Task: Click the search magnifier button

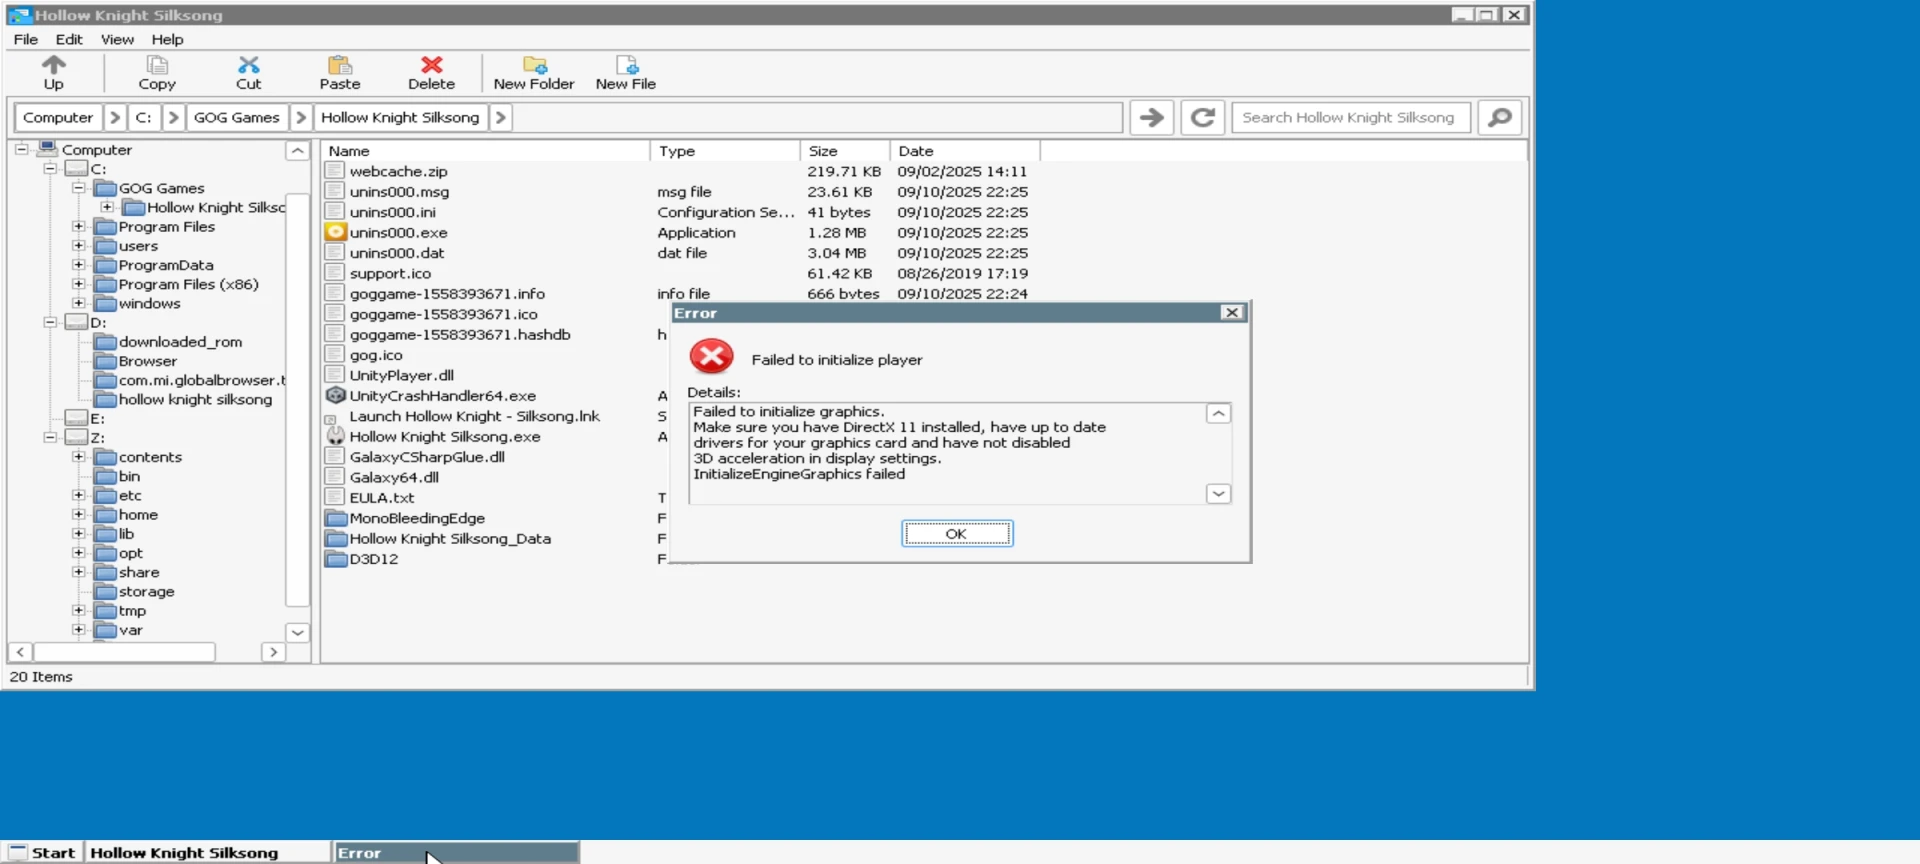Action: [x=1500, y=117]
